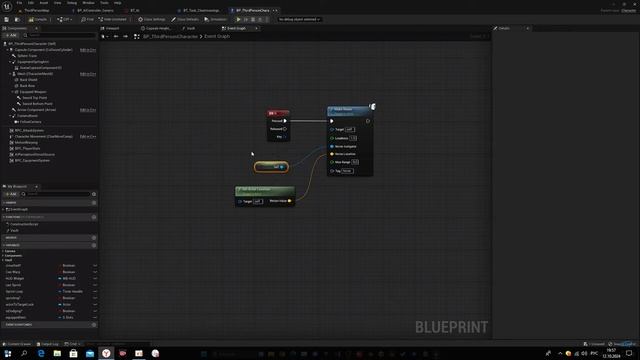Screen dimensions: 640x360
Task: Navigate forward in graph history
Action: [x=125, y=36]
